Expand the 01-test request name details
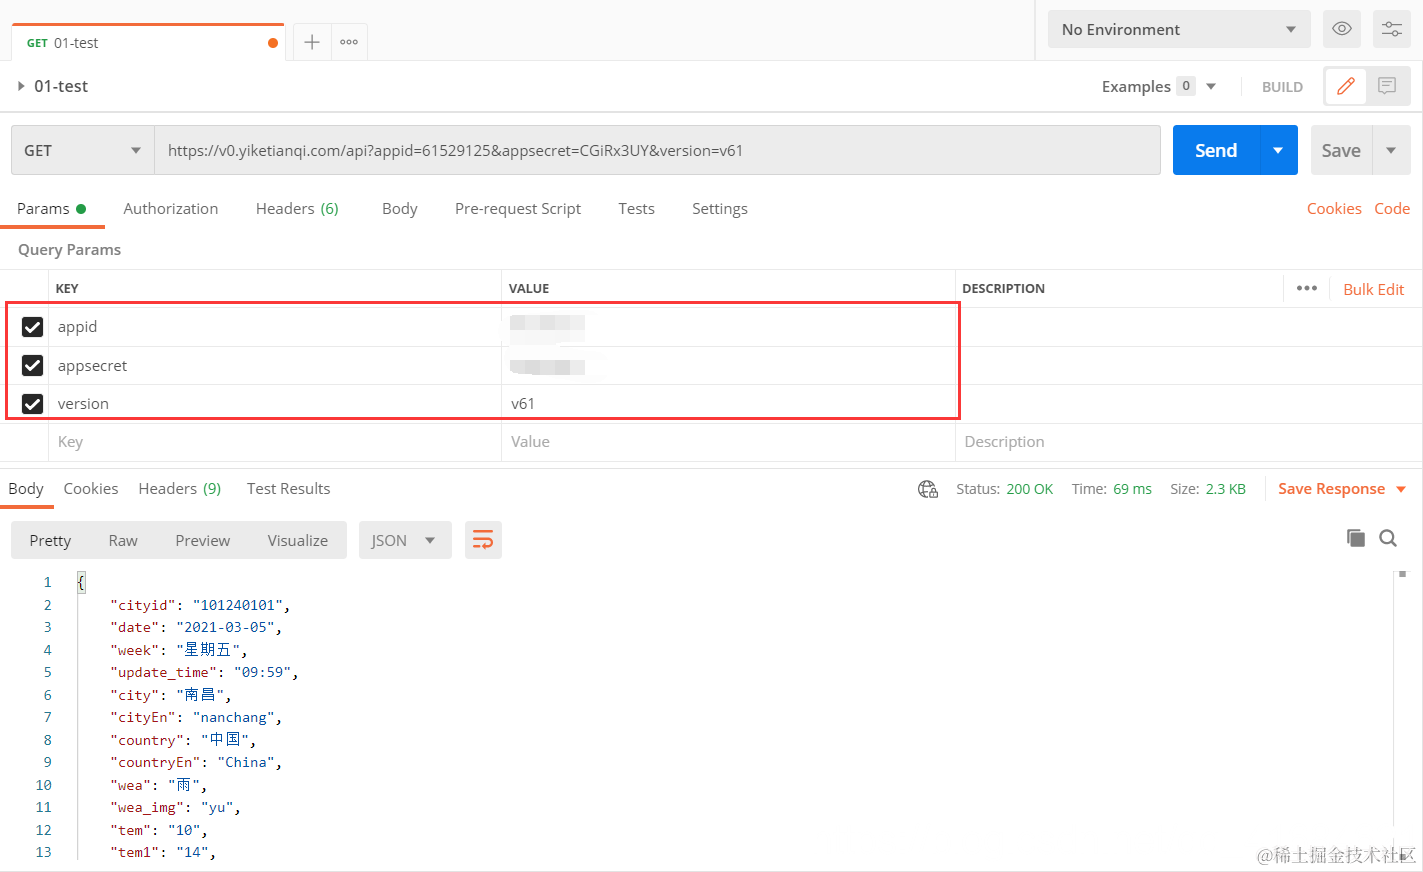 [21, 86]
